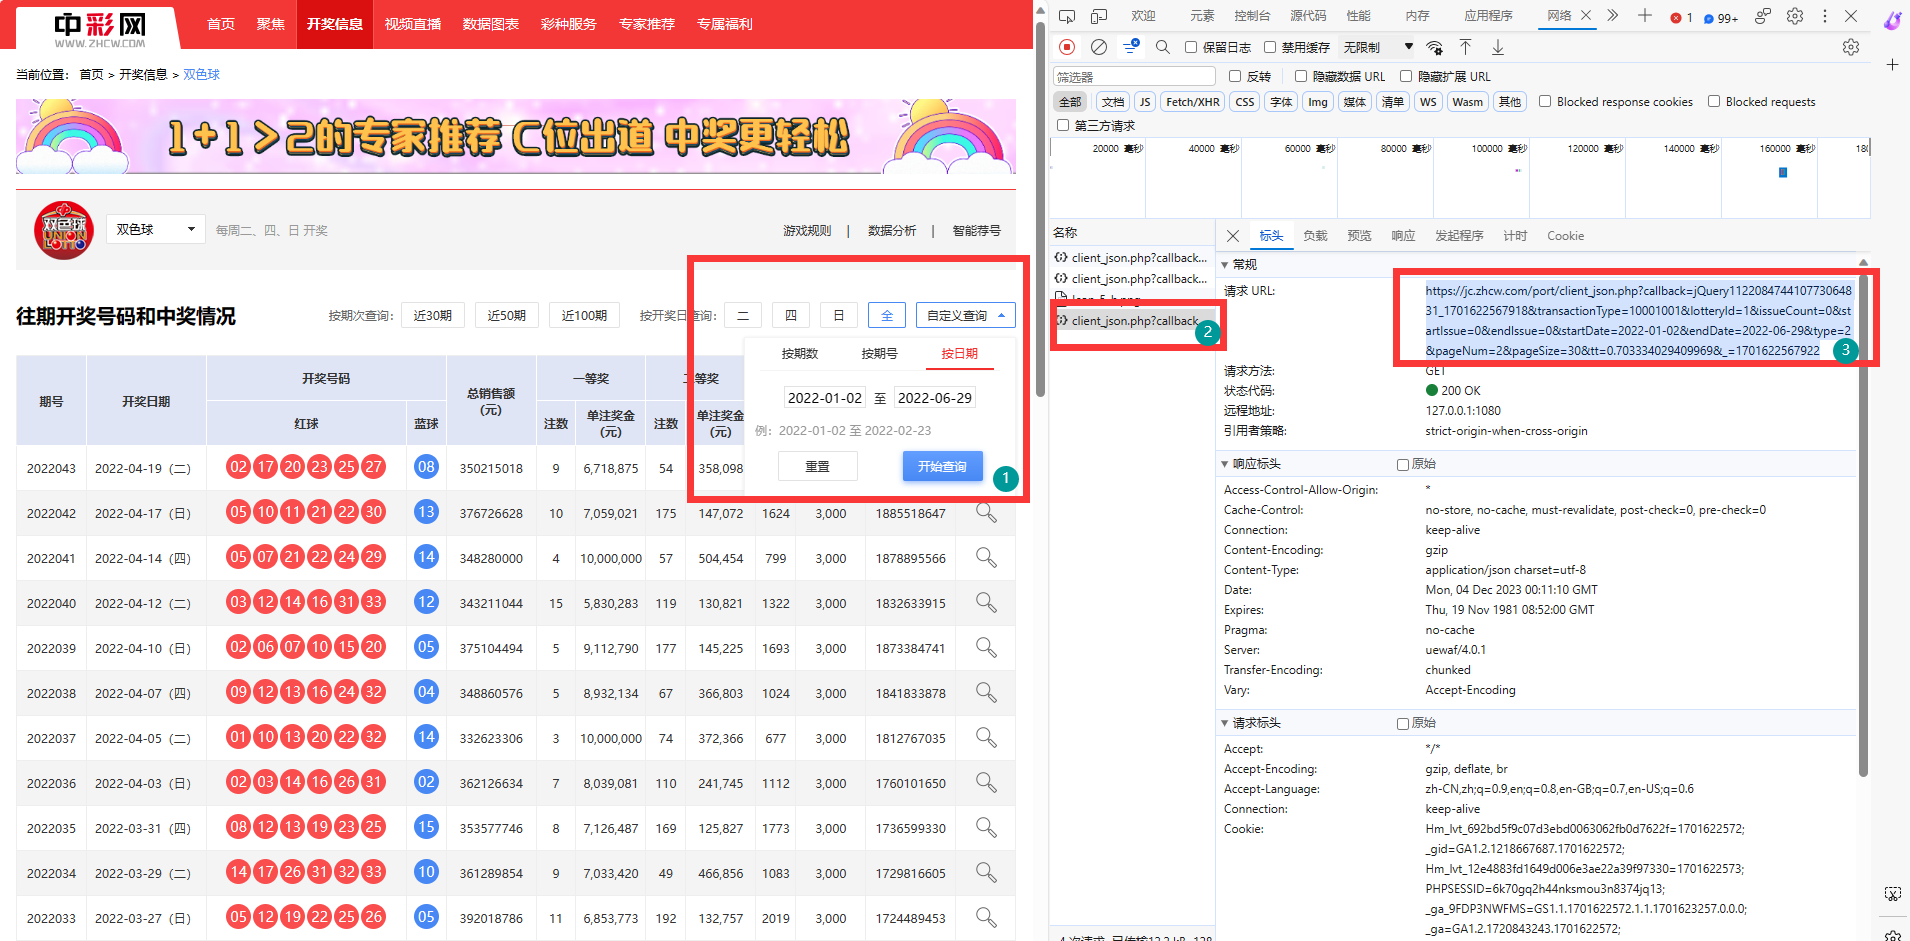Filter requests by Fetch/XHR type

click(1192, 102)
